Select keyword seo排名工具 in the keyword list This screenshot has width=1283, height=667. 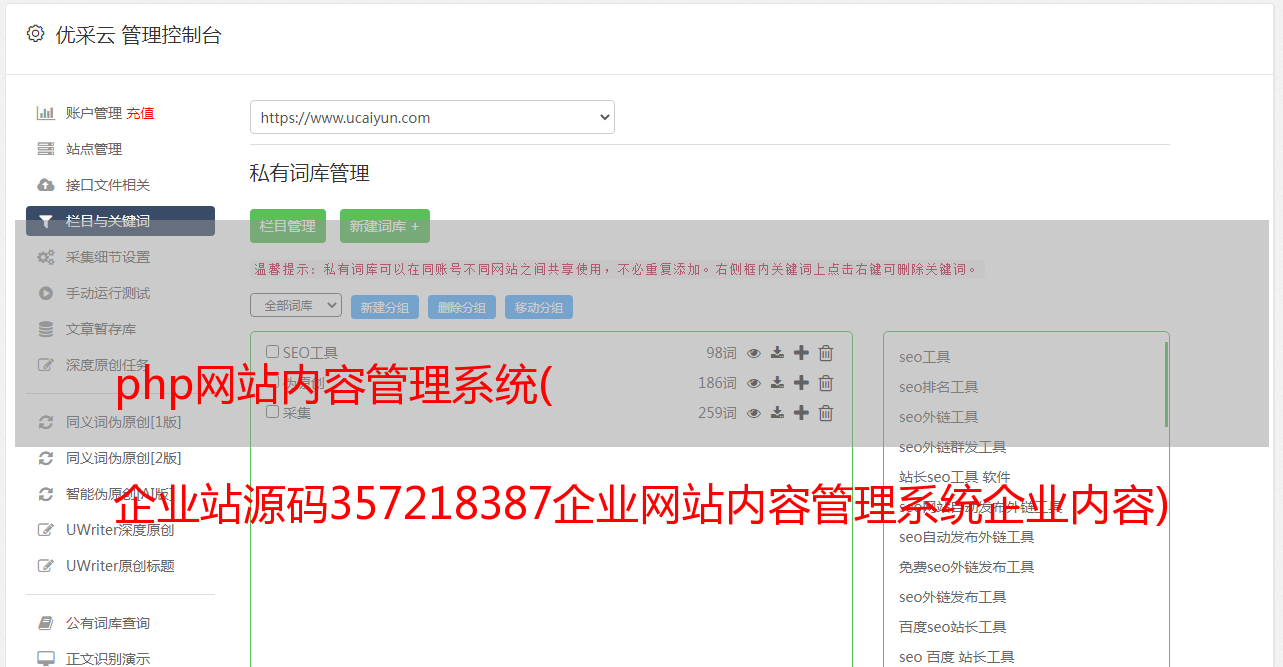click(938, 387)
